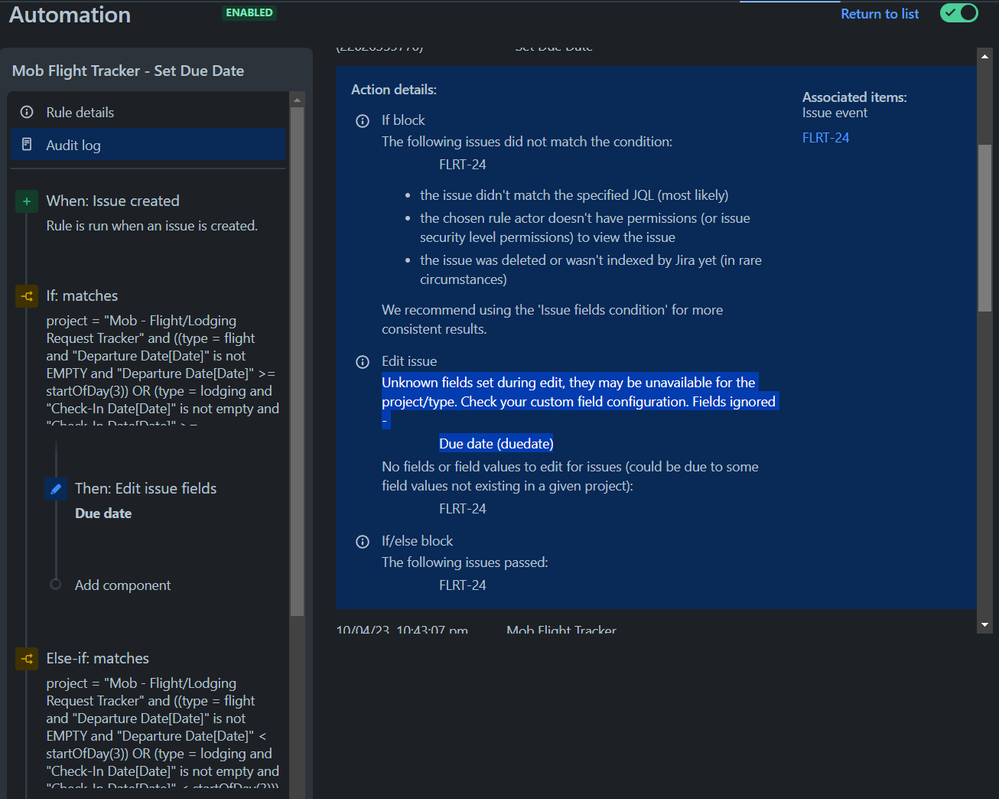Click FLRT-24 under the If/else block
Image resolution: width=999 pixels, height=799 pixels.
point(463,585)
